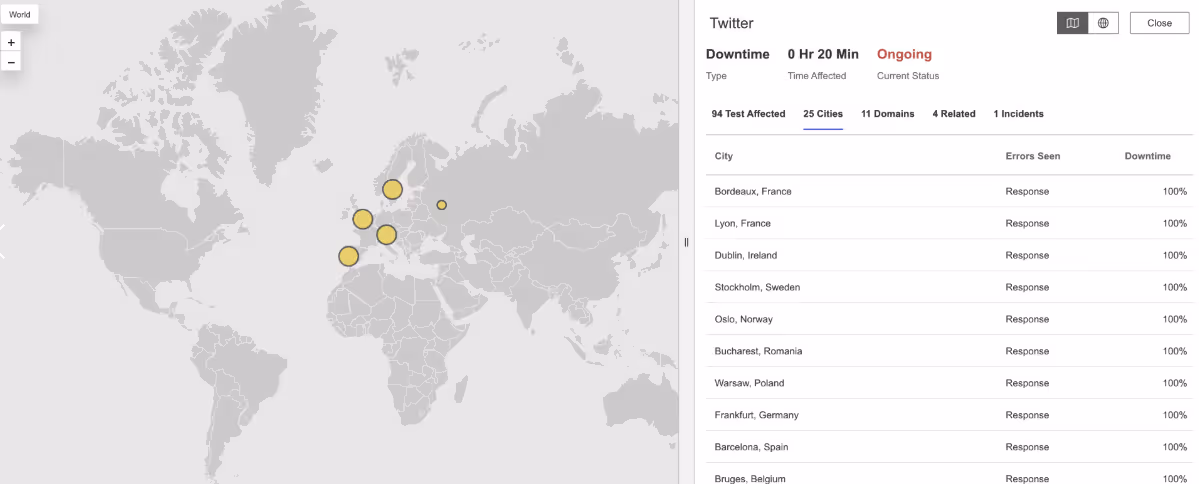The width and height of the screenshot is (1199, 484).
Task: Select the Stockholm, Sweden row
Action: click(x=949, y=287)
